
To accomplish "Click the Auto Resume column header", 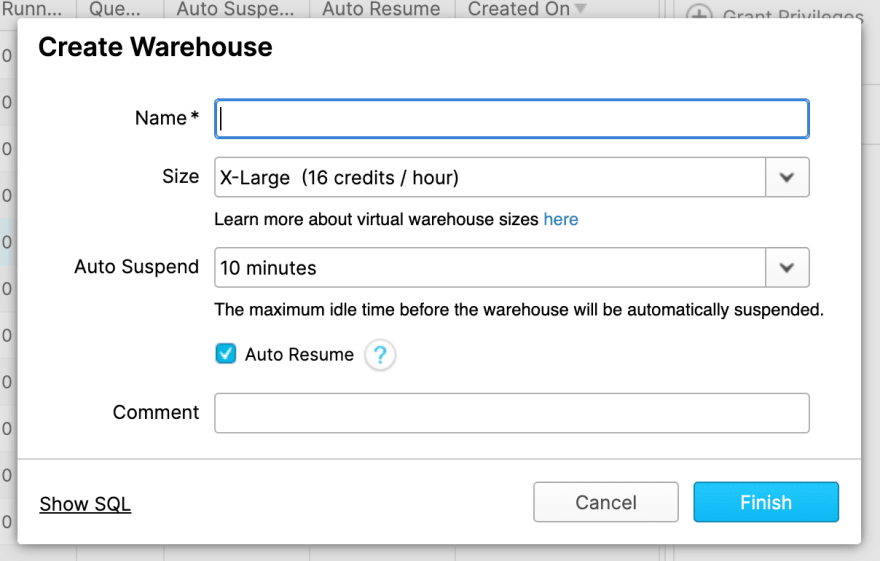I will coord(381,9).
